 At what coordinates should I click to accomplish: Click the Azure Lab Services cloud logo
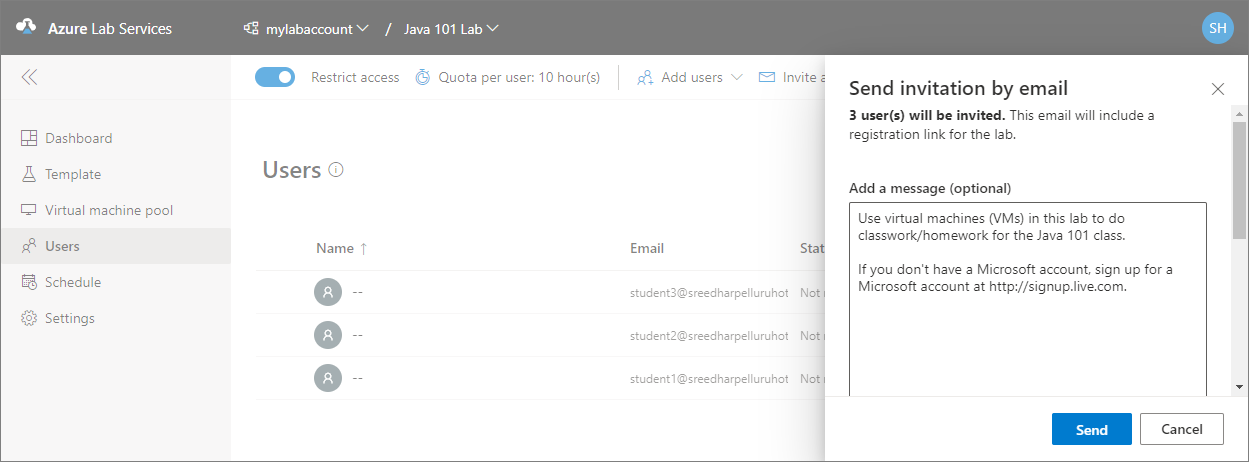[x=27, y=28]
